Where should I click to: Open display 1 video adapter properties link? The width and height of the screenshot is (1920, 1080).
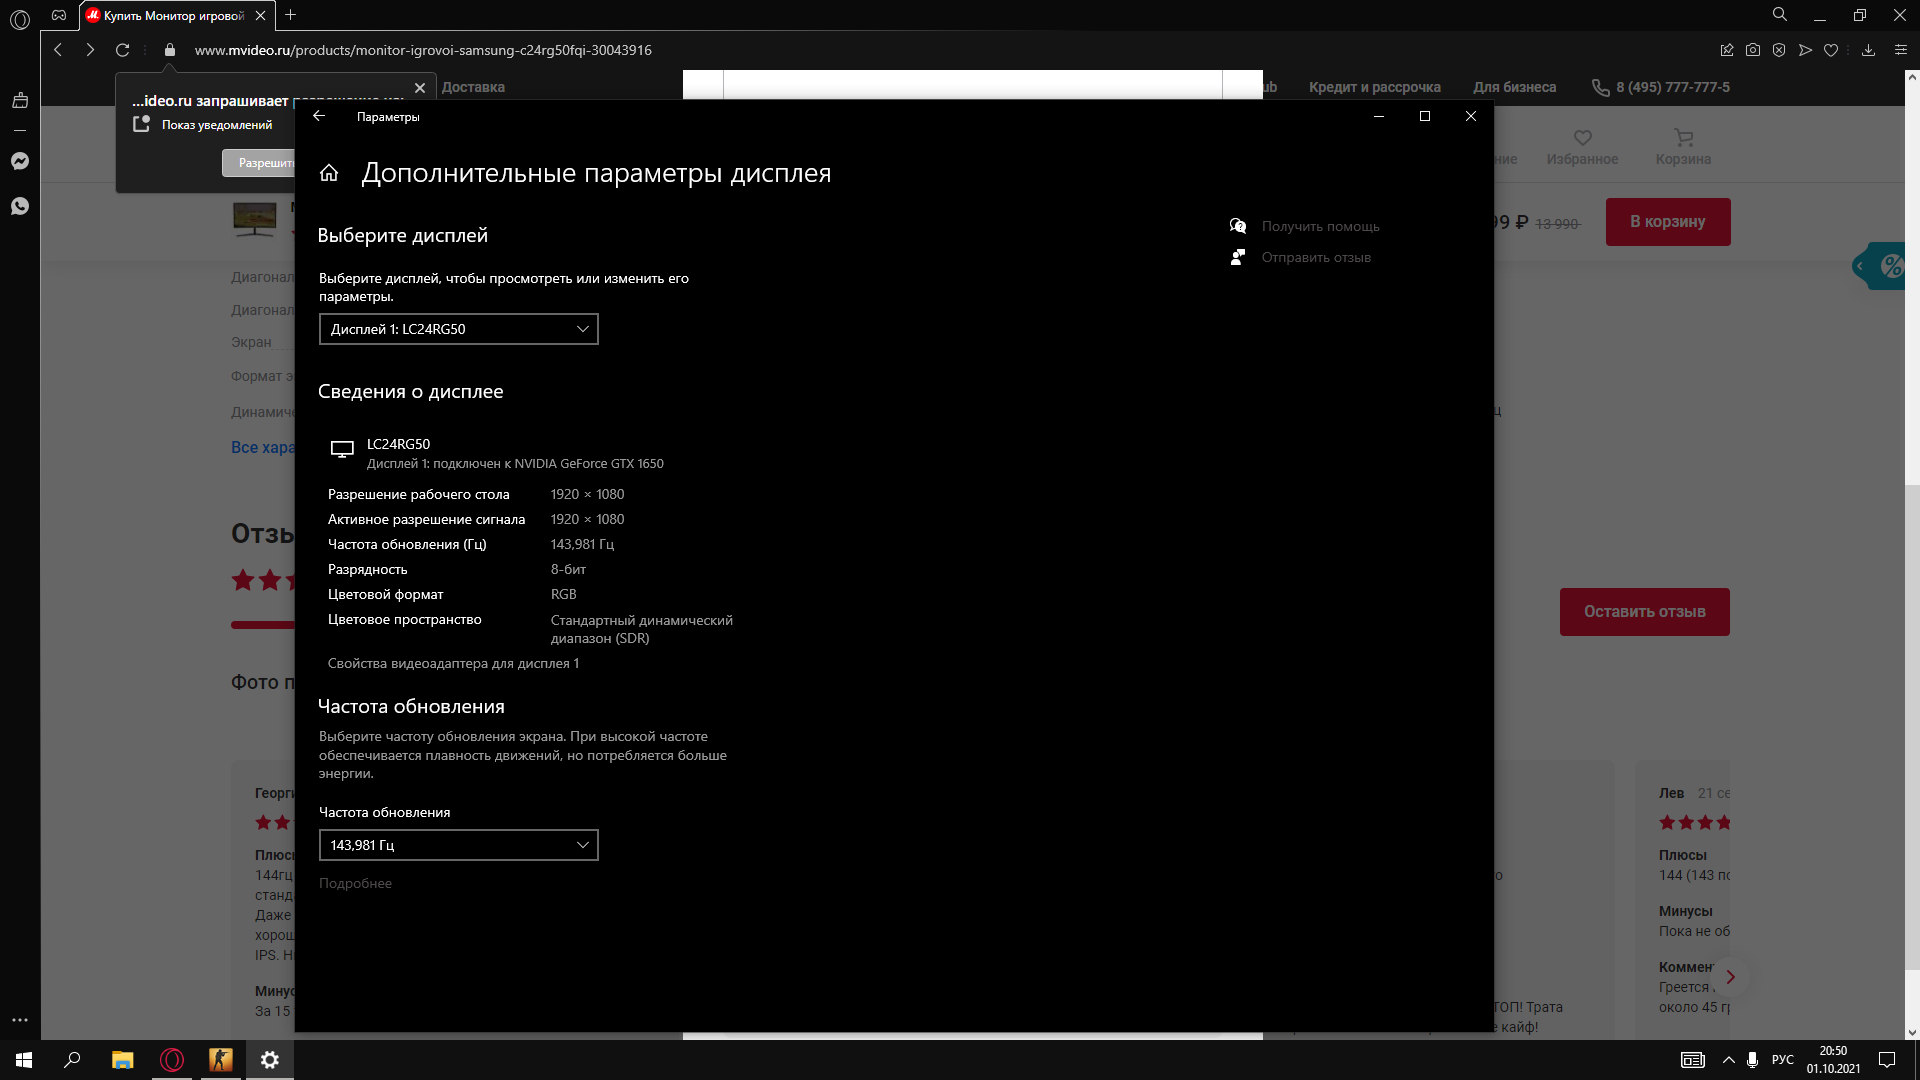453,663
